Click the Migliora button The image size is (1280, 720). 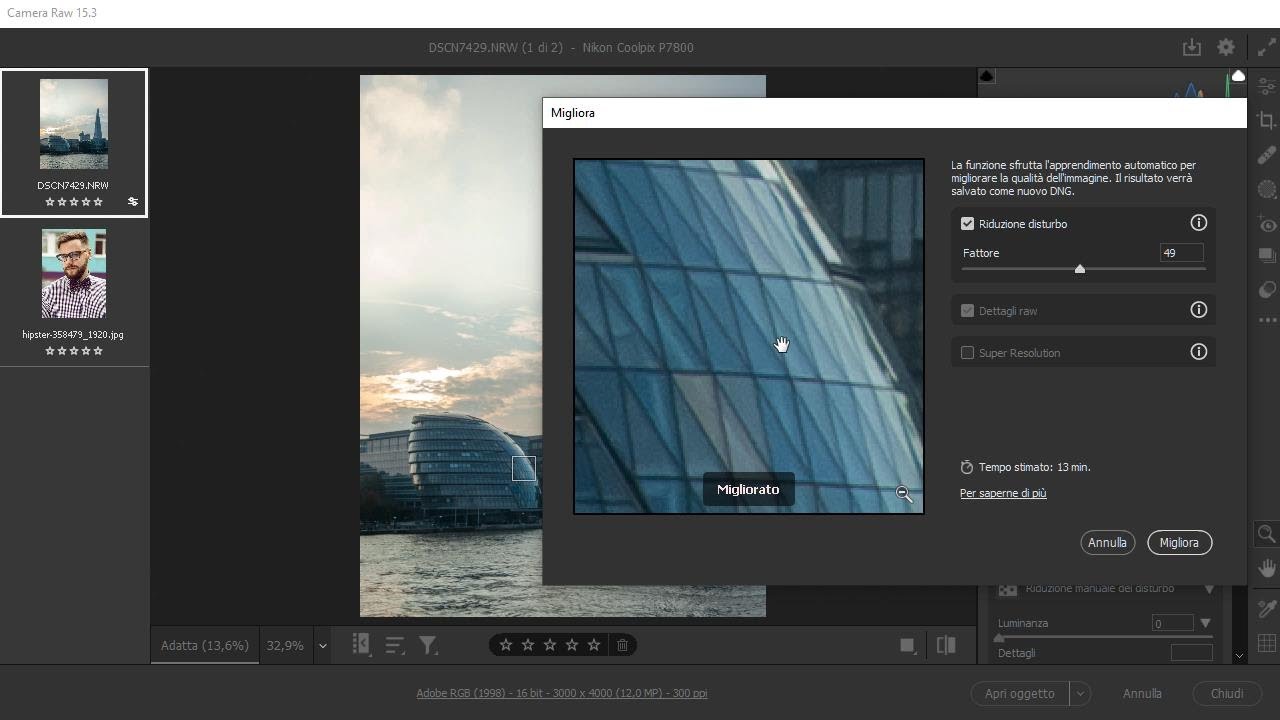[1179, 542]
